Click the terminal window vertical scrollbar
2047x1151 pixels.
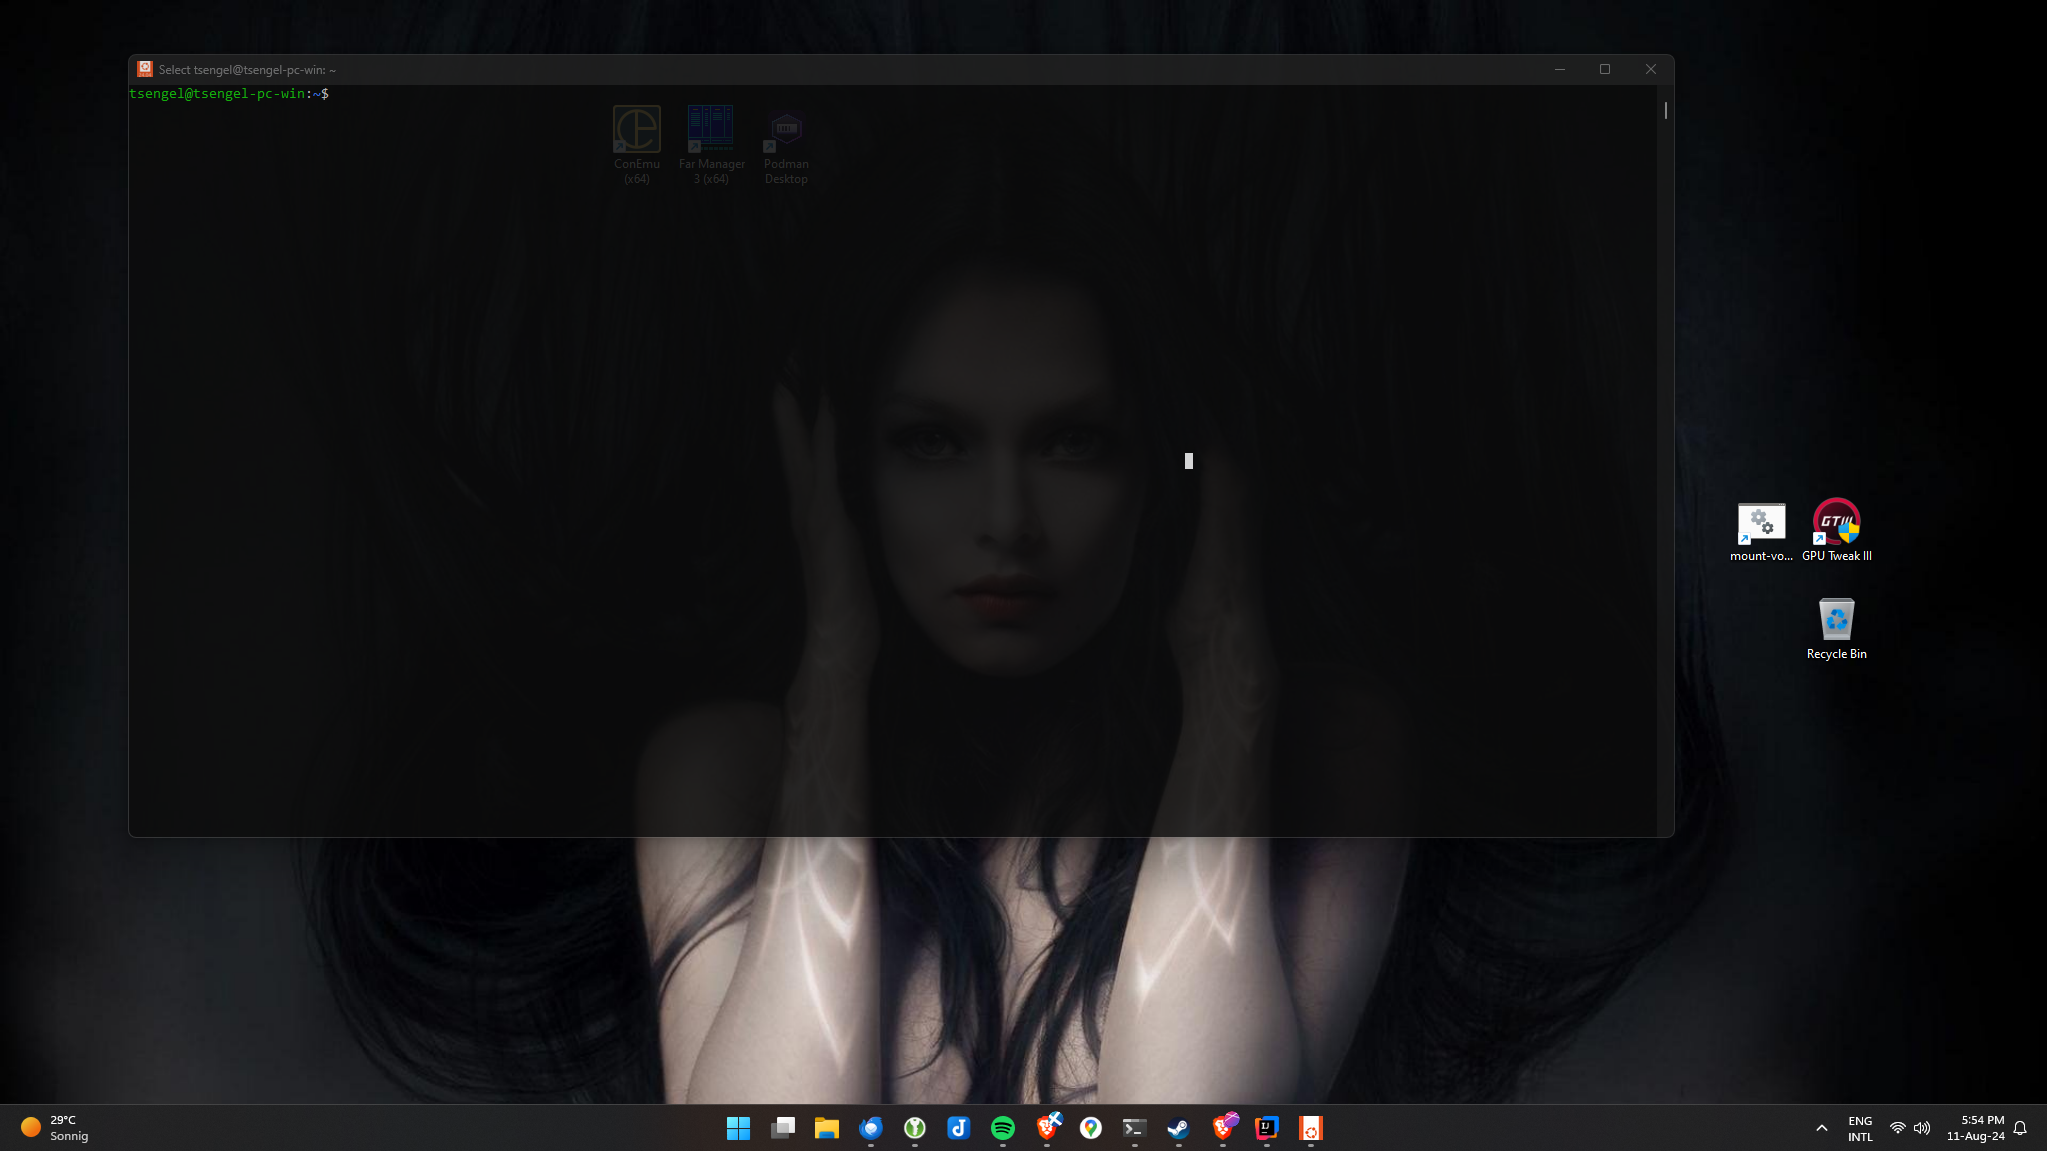[x=1665, y=110]
